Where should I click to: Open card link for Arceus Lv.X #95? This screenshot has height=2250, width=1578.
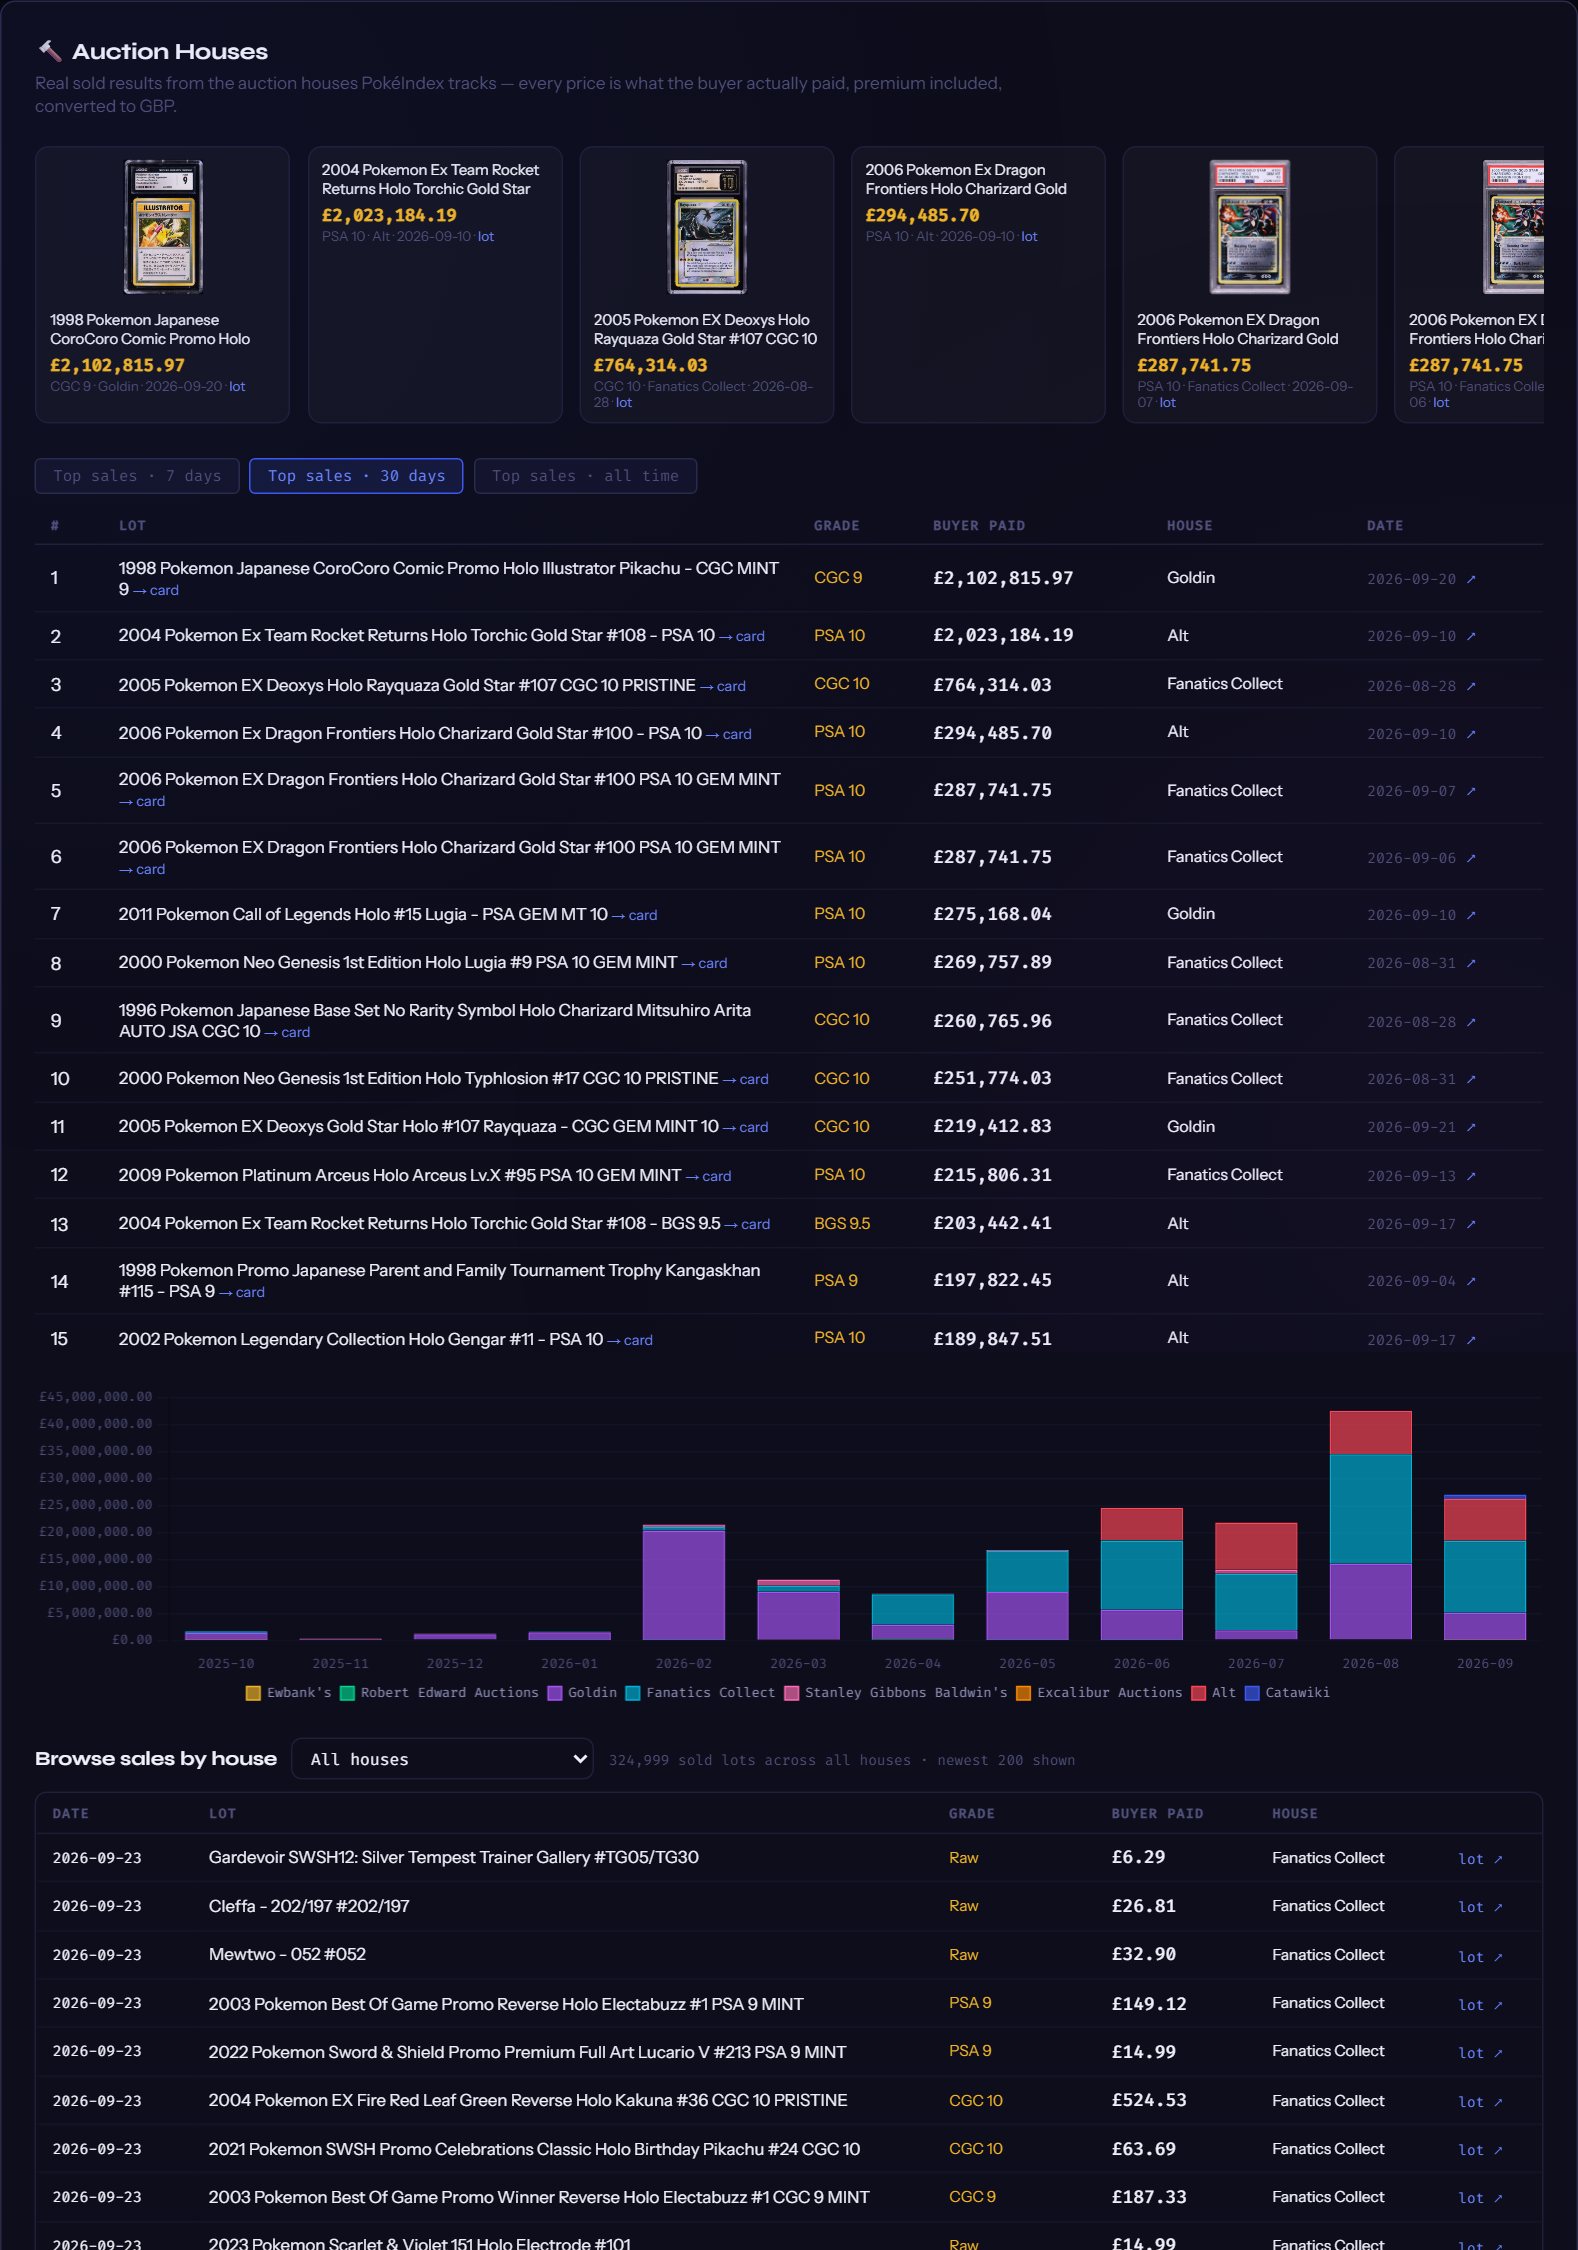(708, 1176)
